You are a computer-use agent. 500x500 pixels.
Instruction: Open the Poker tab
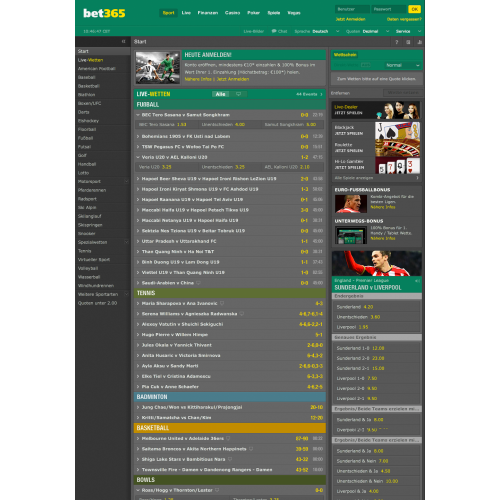click(x=253, y=13)
